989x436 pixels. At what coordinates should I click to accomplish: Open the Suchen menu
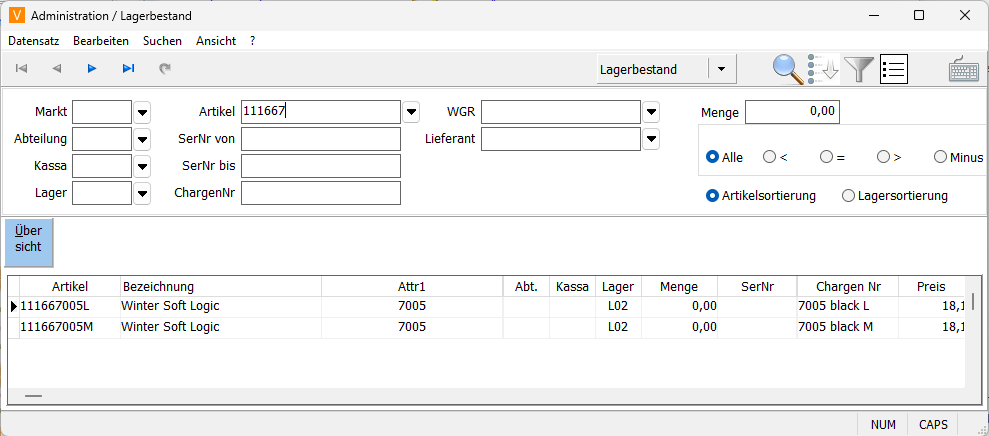point(162,41)
